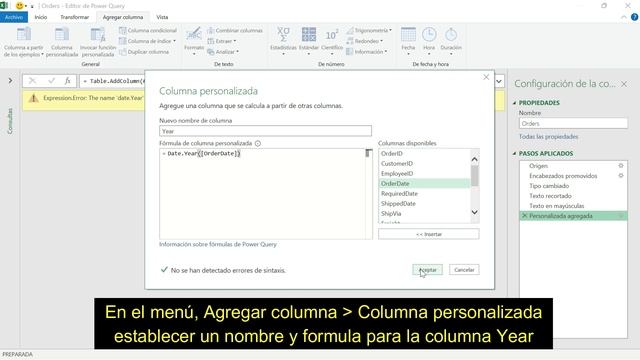
Task: Select ShipVia in available columns
Action: (424, 213)
